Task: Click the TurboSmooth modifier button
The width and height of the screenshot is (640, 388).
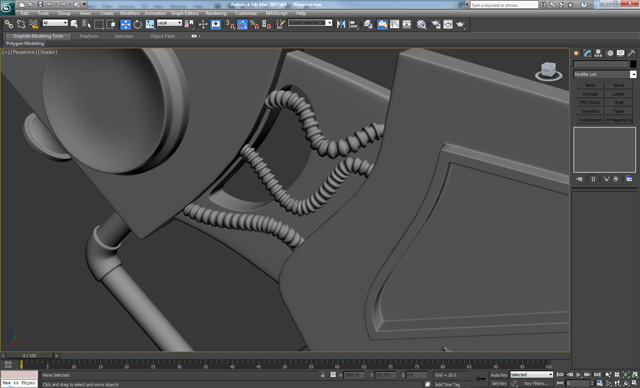Action: tap(590, 120)
